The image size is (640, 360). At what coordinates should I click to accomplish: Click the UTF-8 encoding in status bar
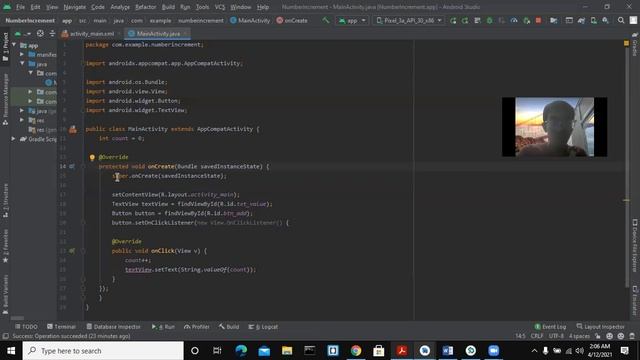click(x=556, y=336)
